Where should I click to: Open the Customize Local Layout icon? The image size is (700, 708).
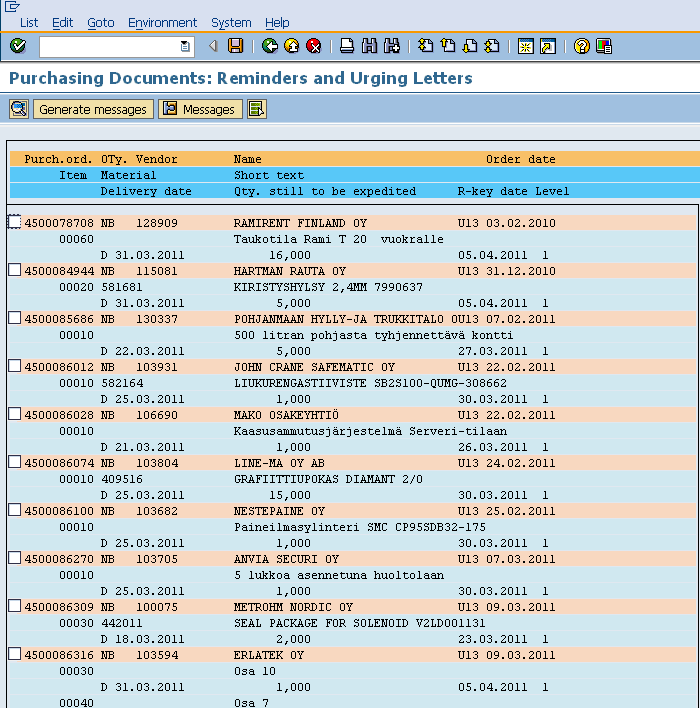(x=604, y=46)
